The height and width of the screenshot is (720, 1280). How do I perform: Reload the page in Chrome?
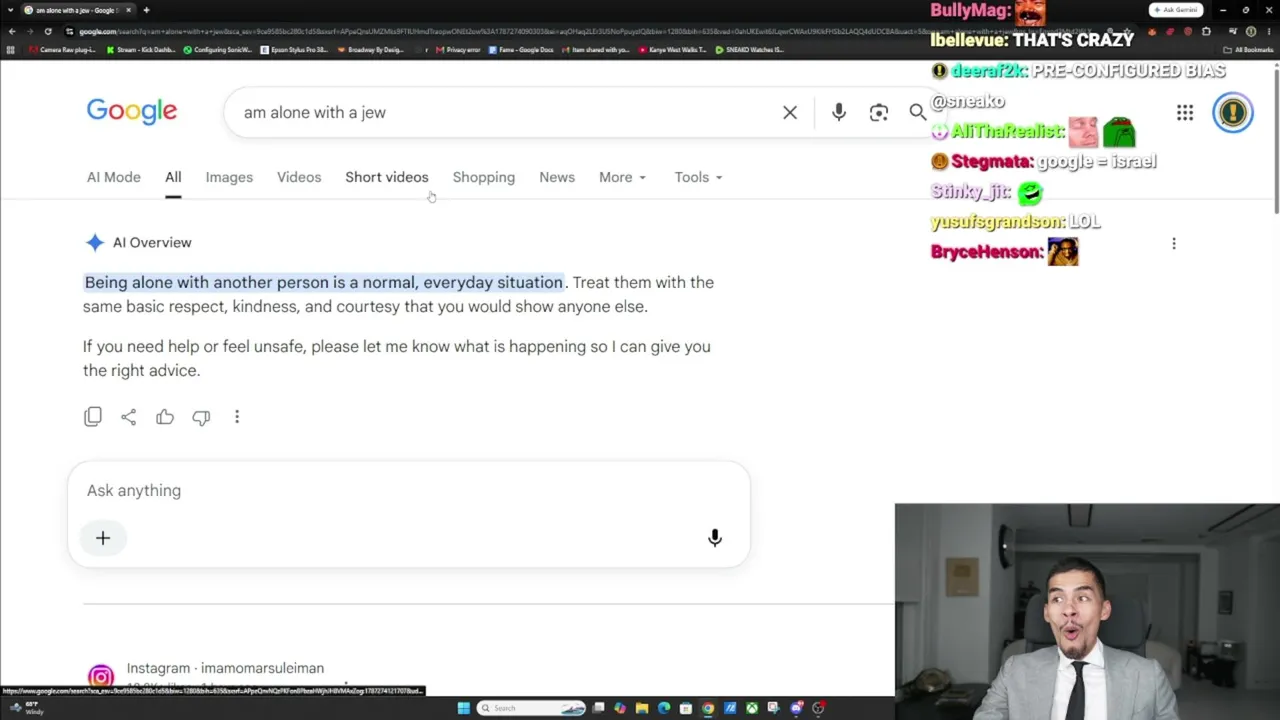(47, 31)
